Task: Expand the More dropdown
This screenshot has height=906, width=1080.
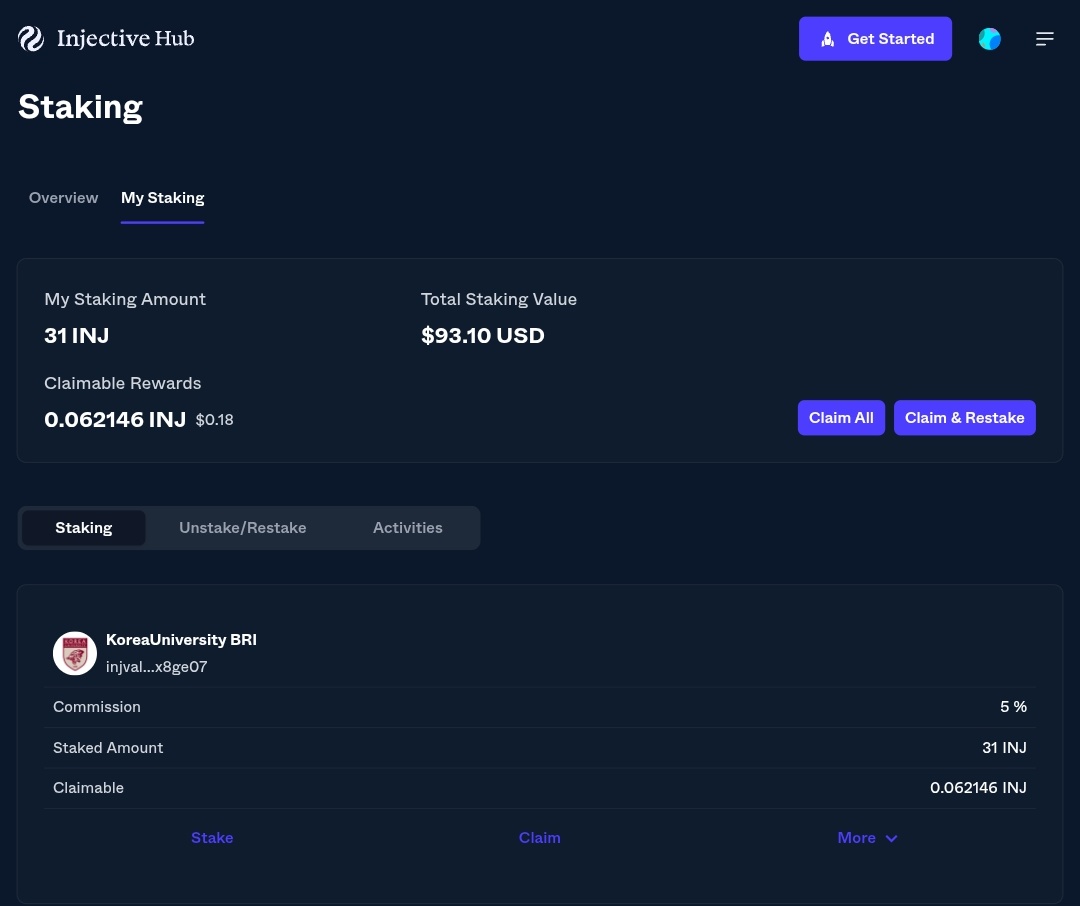Action: (x=867, y=838)
